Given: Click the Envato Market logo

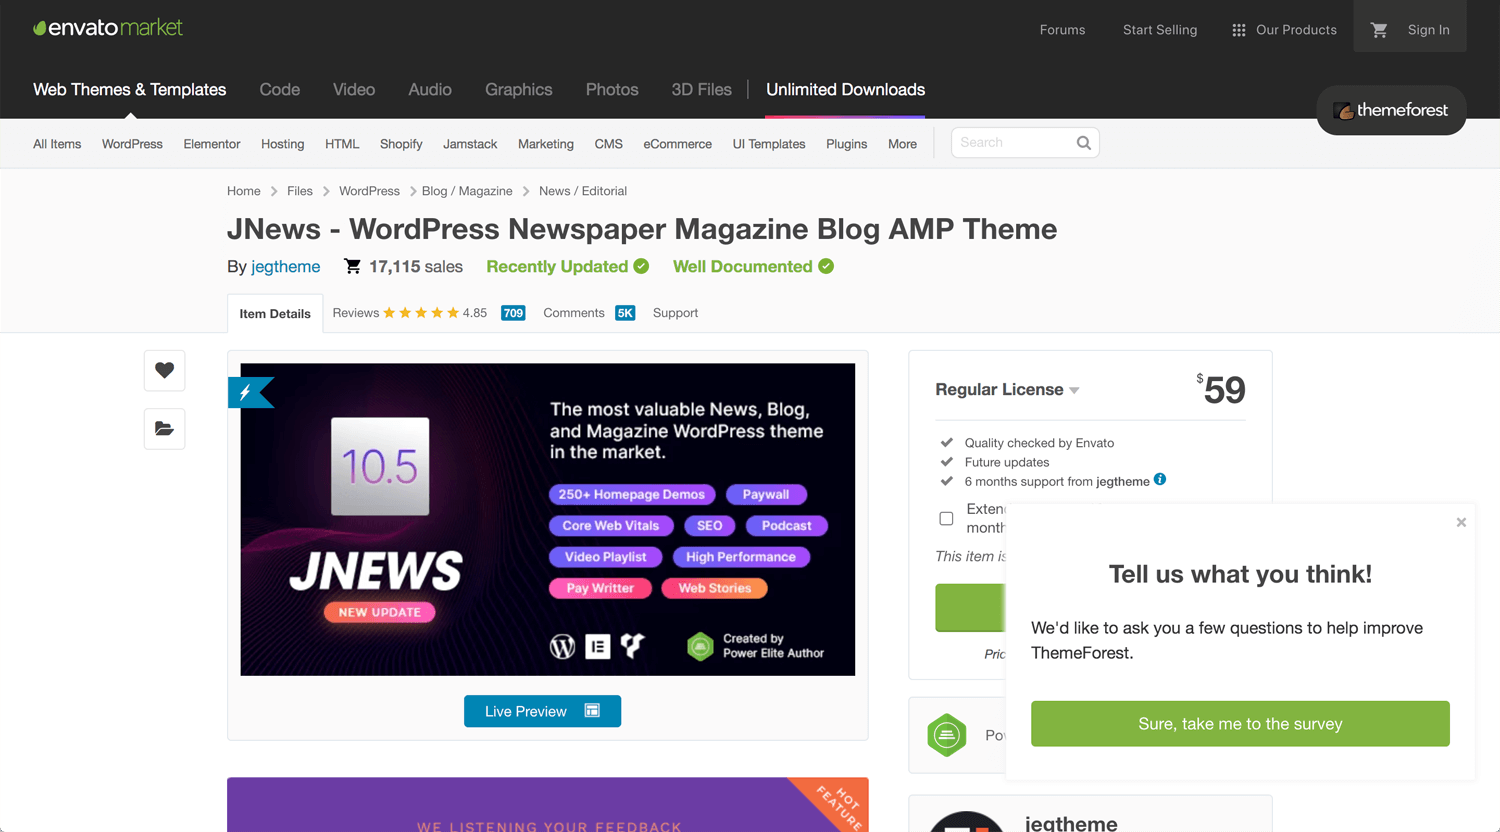Looking at the screenshot, I should tap(108, 28).
